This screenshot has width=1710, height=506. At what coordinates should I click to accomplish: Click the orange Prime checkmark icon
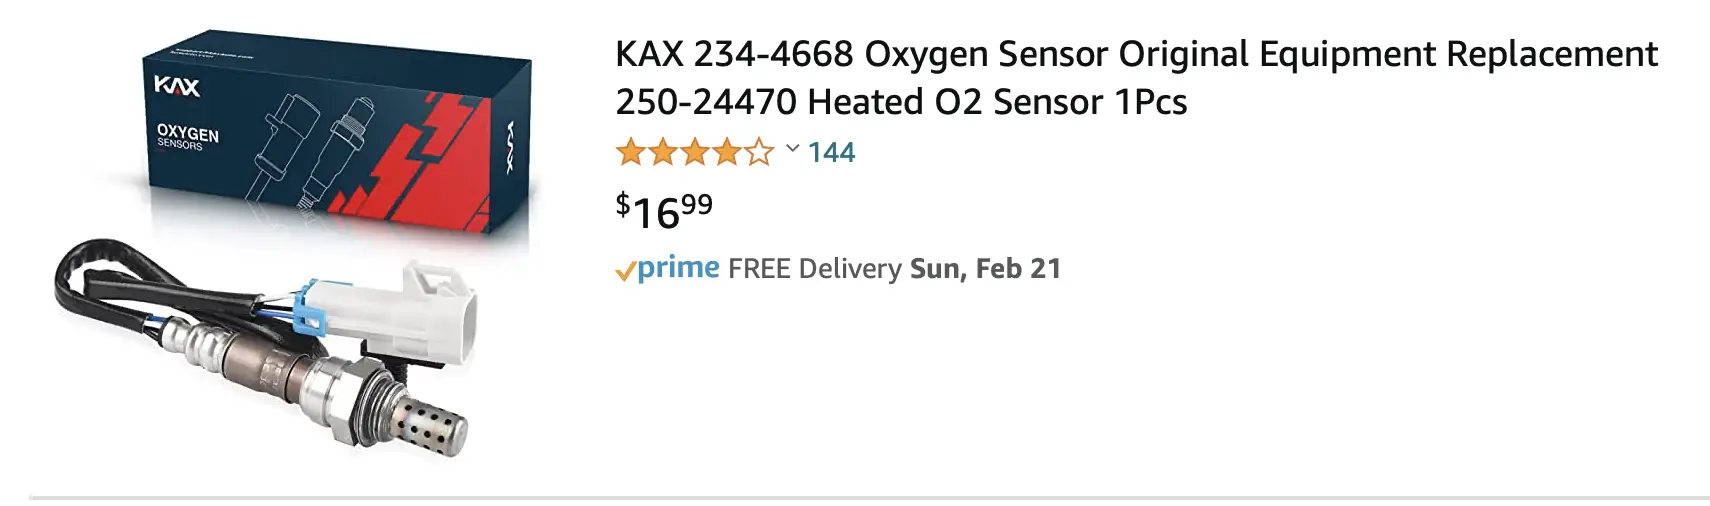[625, 271]
